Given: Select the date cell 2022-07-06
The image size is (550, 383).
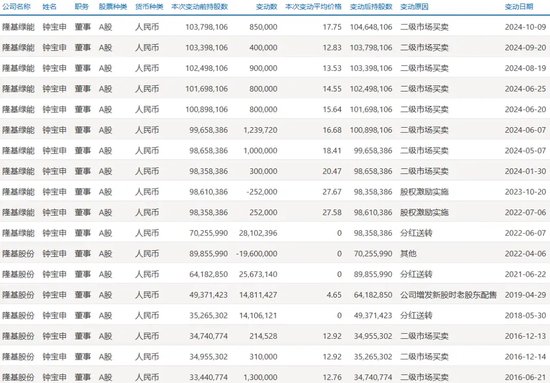Looking at the screenshot, I should [525, 212].
